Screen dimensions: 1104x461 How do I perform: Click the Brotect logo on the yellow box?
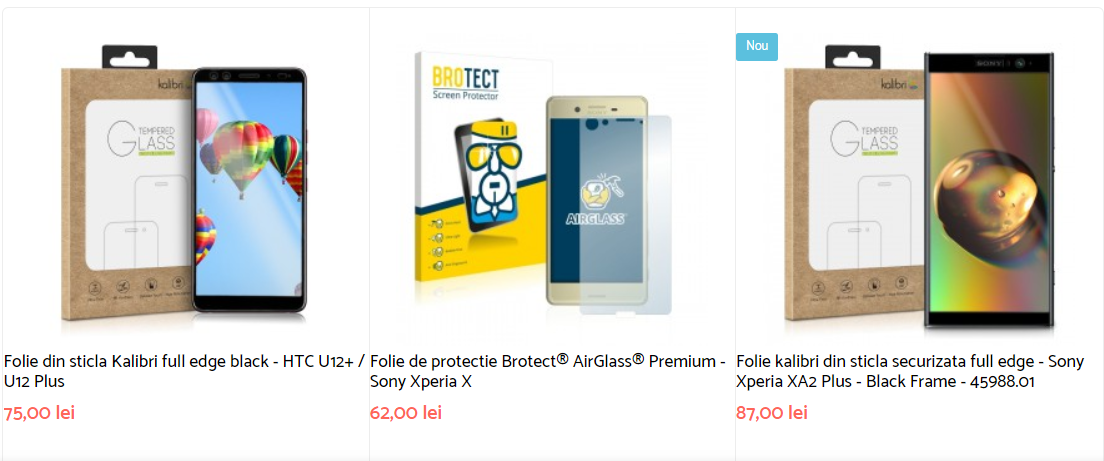click(x=465, y=80)
